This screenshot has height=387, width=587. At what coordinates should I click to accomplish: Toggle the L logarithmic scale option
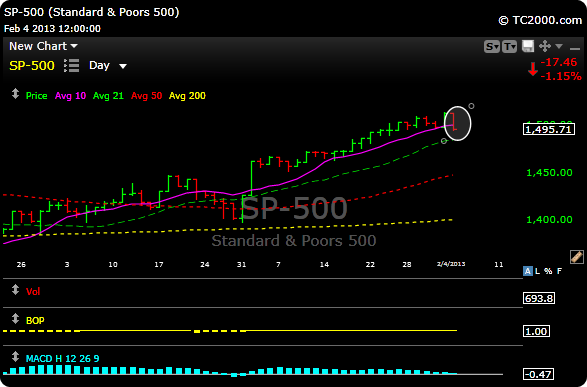[x=538, y=271]
